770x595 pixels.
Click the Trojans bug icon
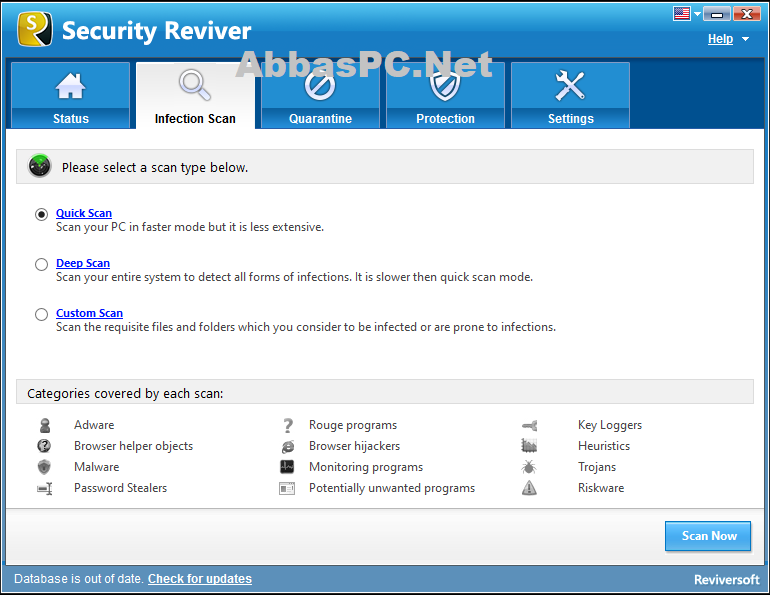529,467
